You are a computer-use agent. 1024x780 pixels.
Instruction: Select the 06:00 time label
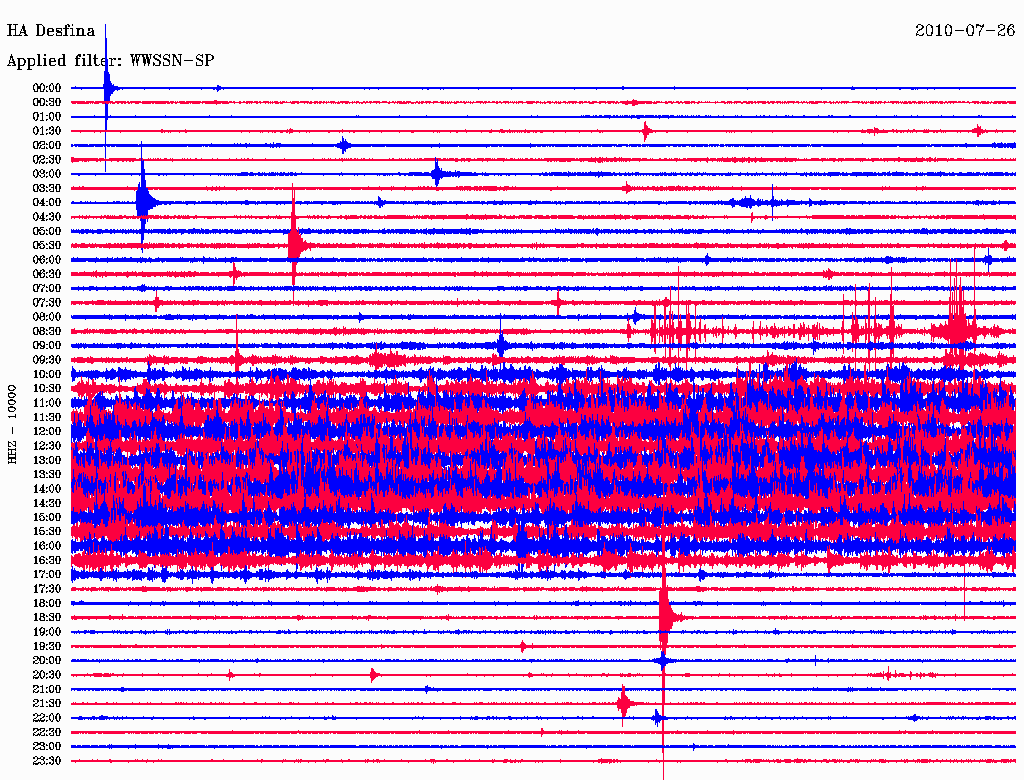47,260
